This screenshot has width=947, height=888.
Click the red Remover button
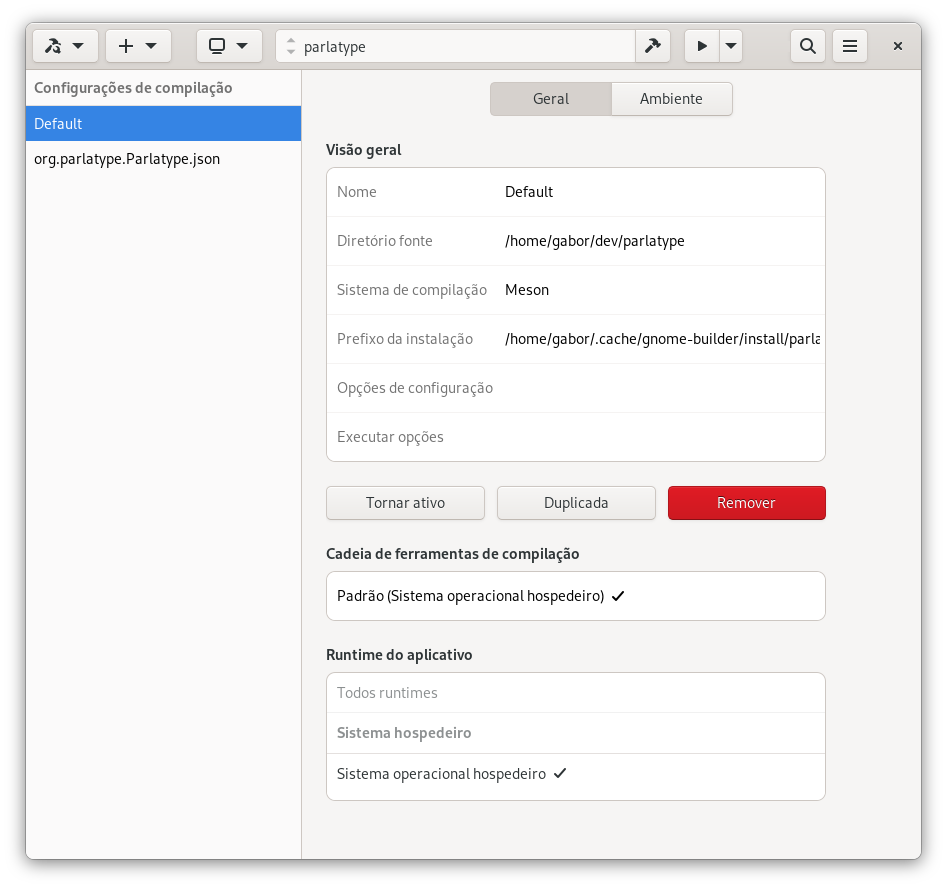pos(746,503)
